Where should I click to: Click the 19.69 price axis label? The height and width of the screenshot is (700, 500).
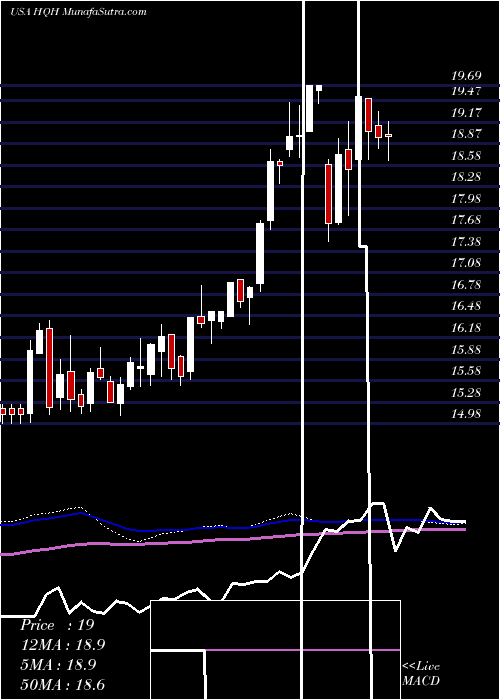coord(467,75)
